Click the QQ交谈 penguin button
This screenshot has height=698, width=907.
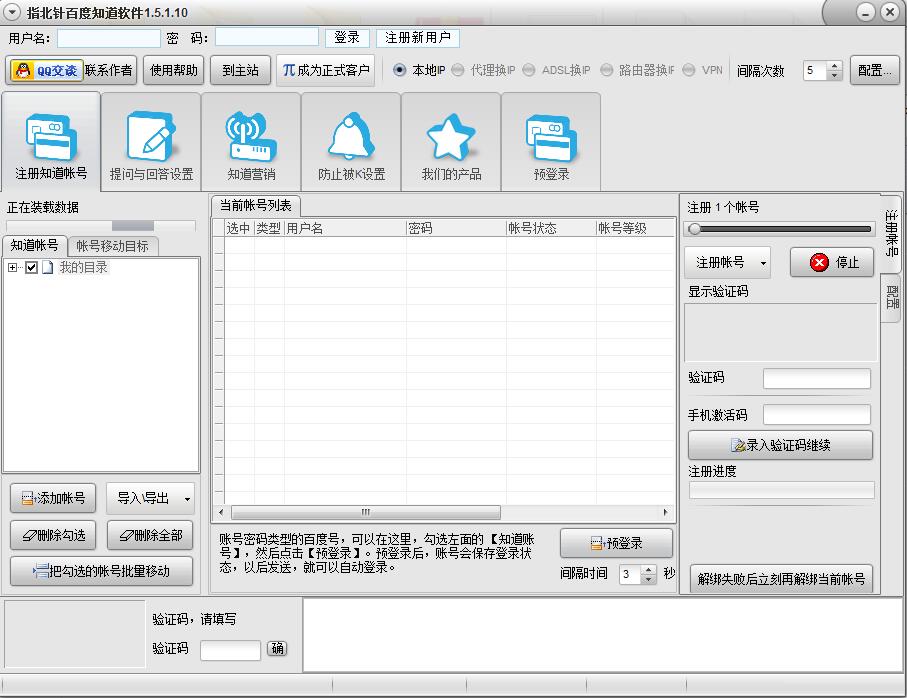47,71
